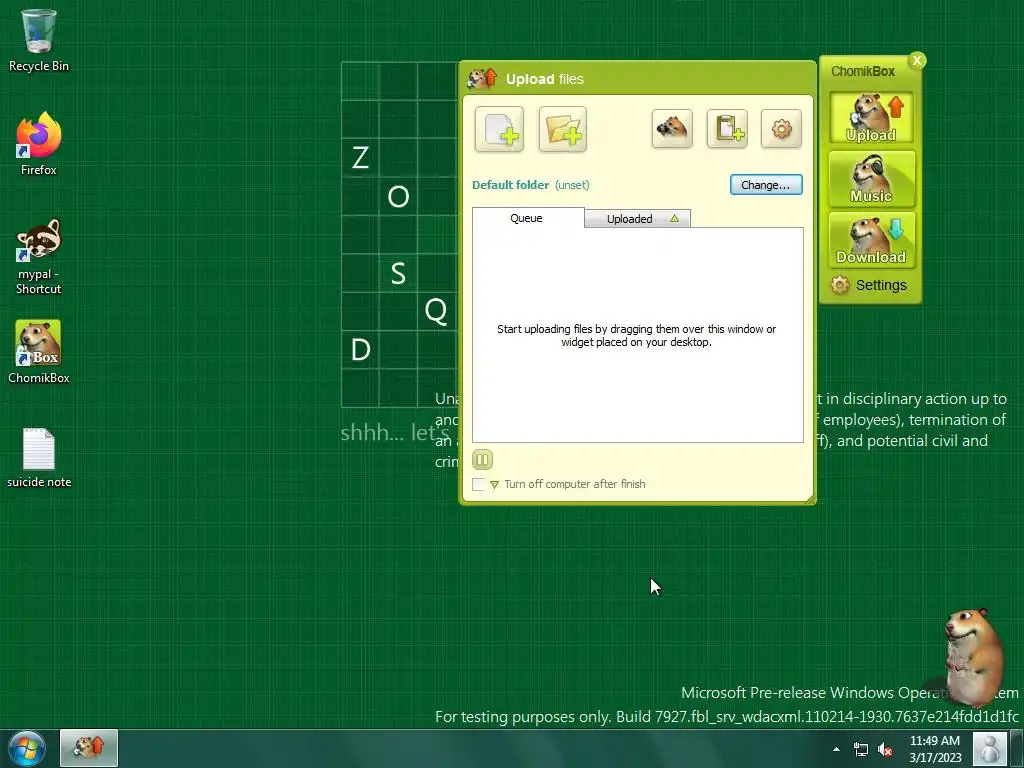The width and height of the screenshot is (1024, 768).
Task: Click the resize grip of Upload window
Action: click(x=810, y=500)
